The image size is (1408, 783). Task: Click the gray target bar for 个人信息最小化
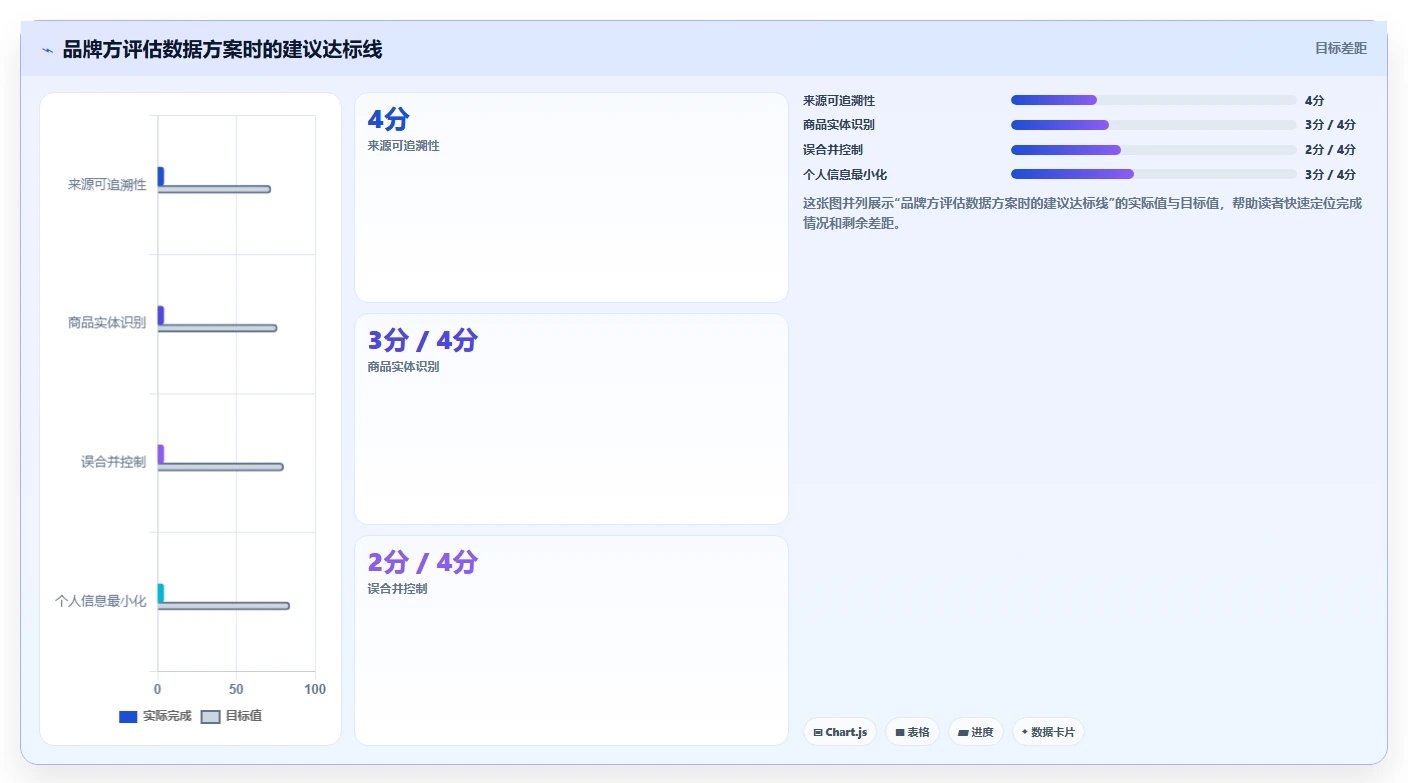[223, 606]
